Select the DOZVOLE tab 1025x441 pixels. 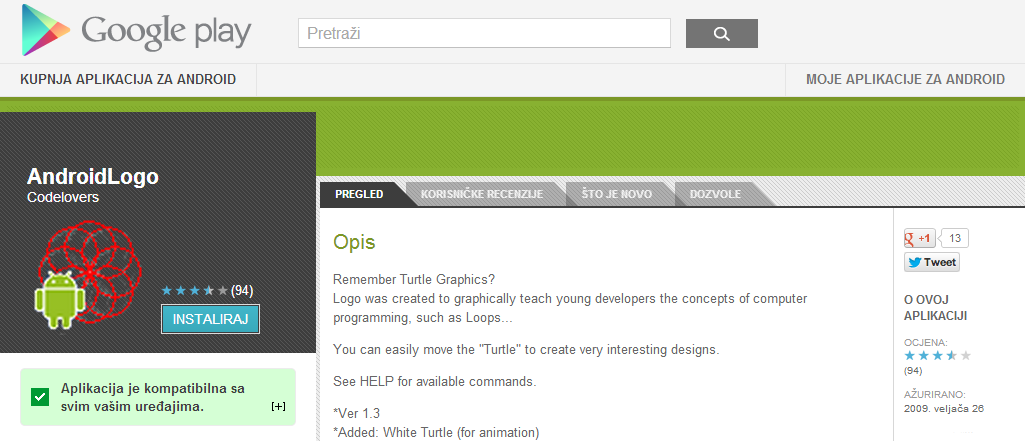click(x=715, y=194)
